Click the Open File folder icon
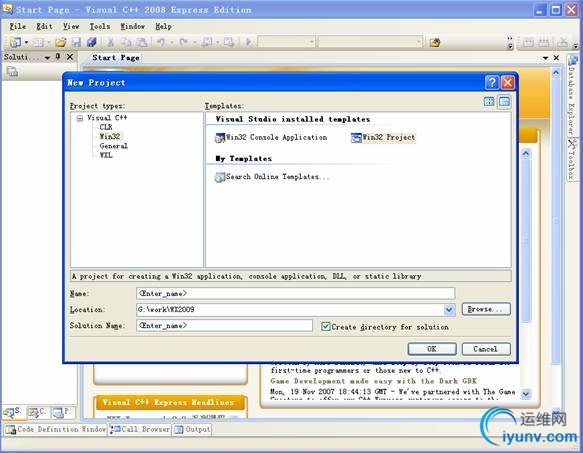The image size is (583, 453). (x=60, y=42)
